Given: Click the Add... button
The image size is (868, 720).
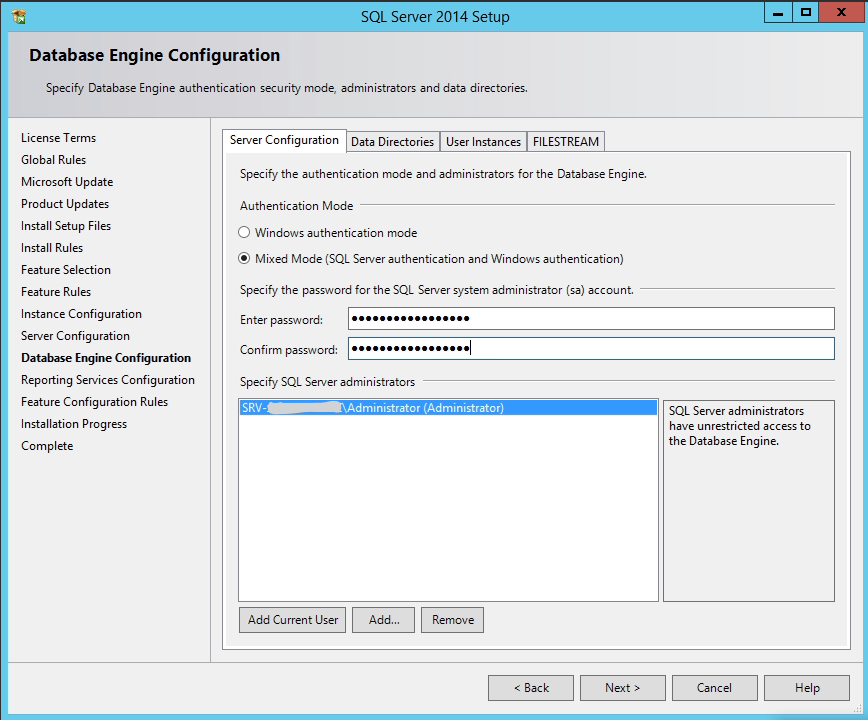Looking at the screenshot, I should tap(385, 620).
